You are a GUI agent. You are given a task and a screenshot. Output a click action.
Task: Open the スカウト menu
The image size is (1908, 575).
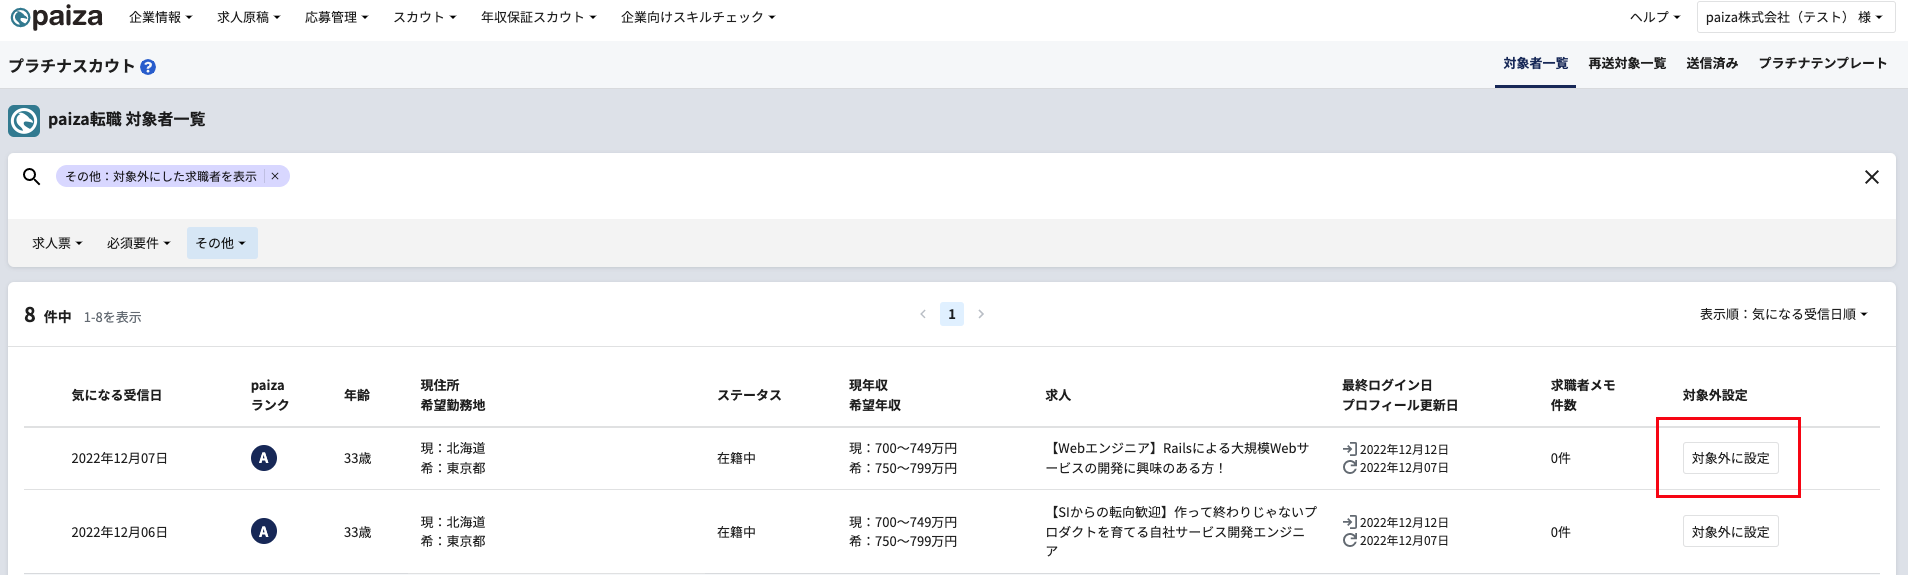[x=425, y=17]
